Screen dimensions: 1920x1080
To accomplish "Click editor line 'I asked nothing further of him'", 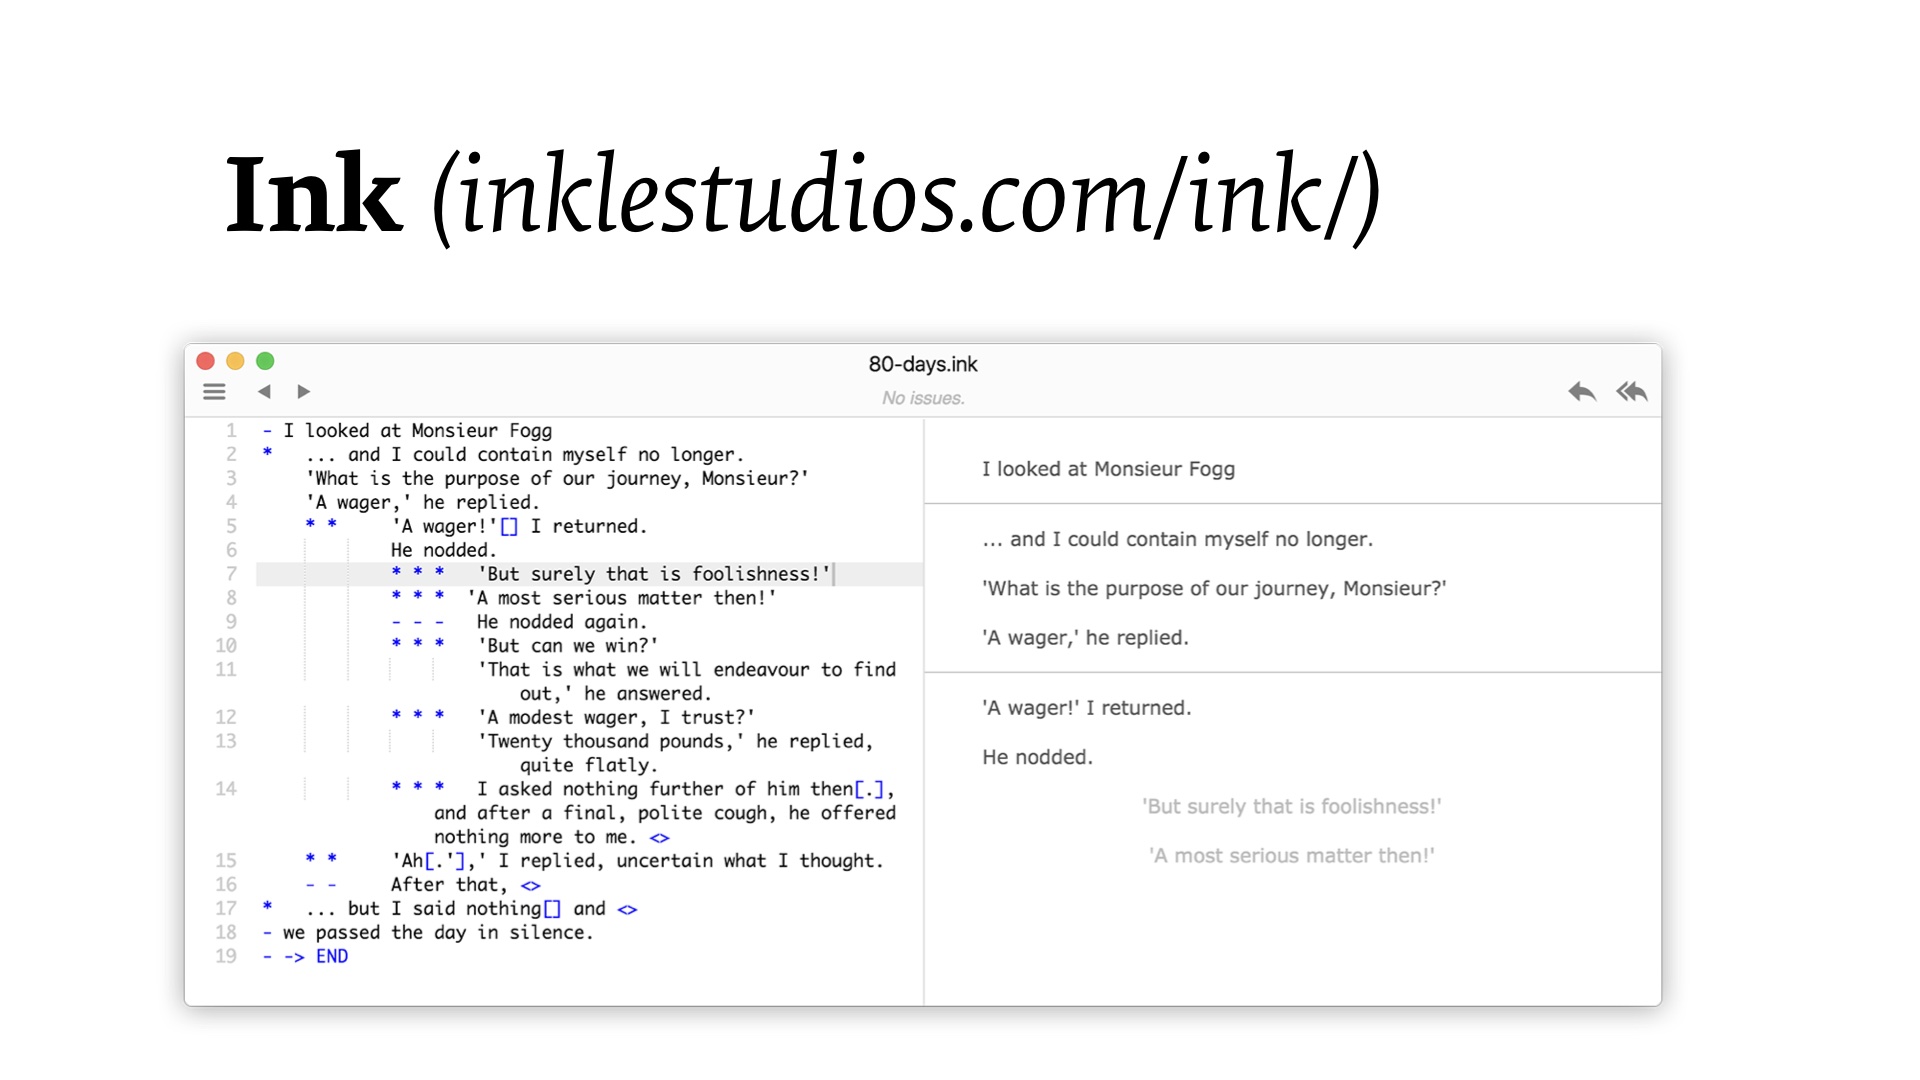I will 686,790.
